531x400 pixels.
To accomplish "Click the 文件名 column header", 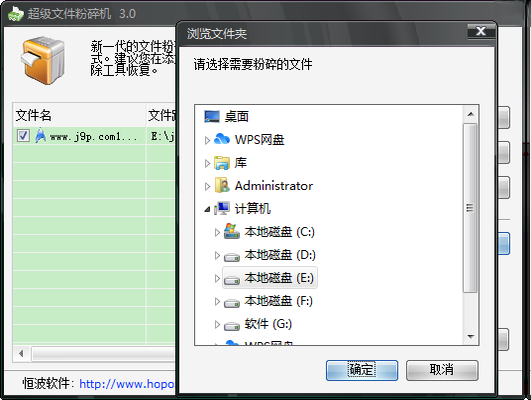I will coord(79,115).
